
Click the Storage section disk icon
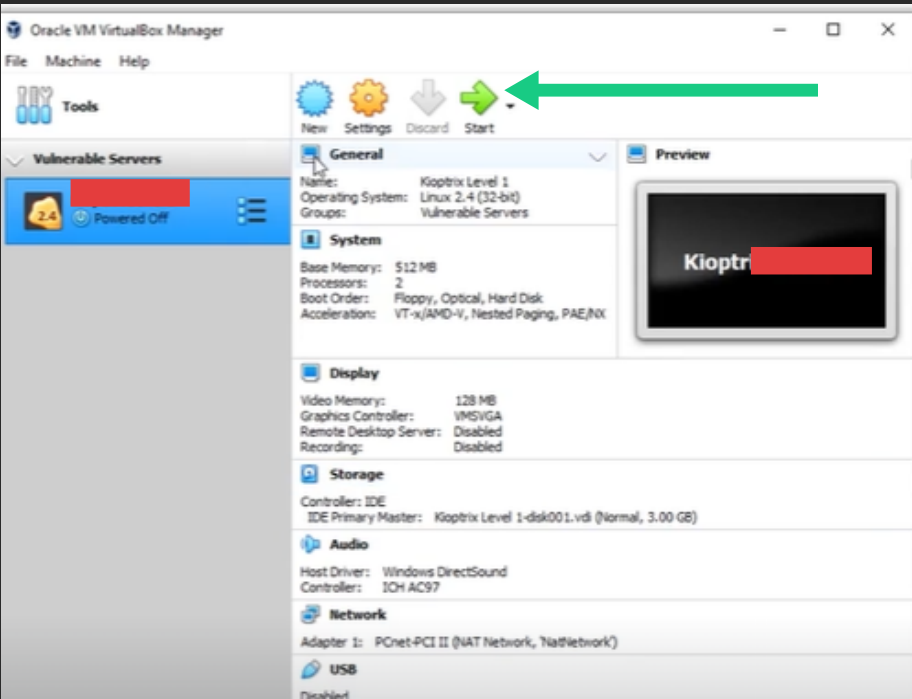tap(310, 474)
